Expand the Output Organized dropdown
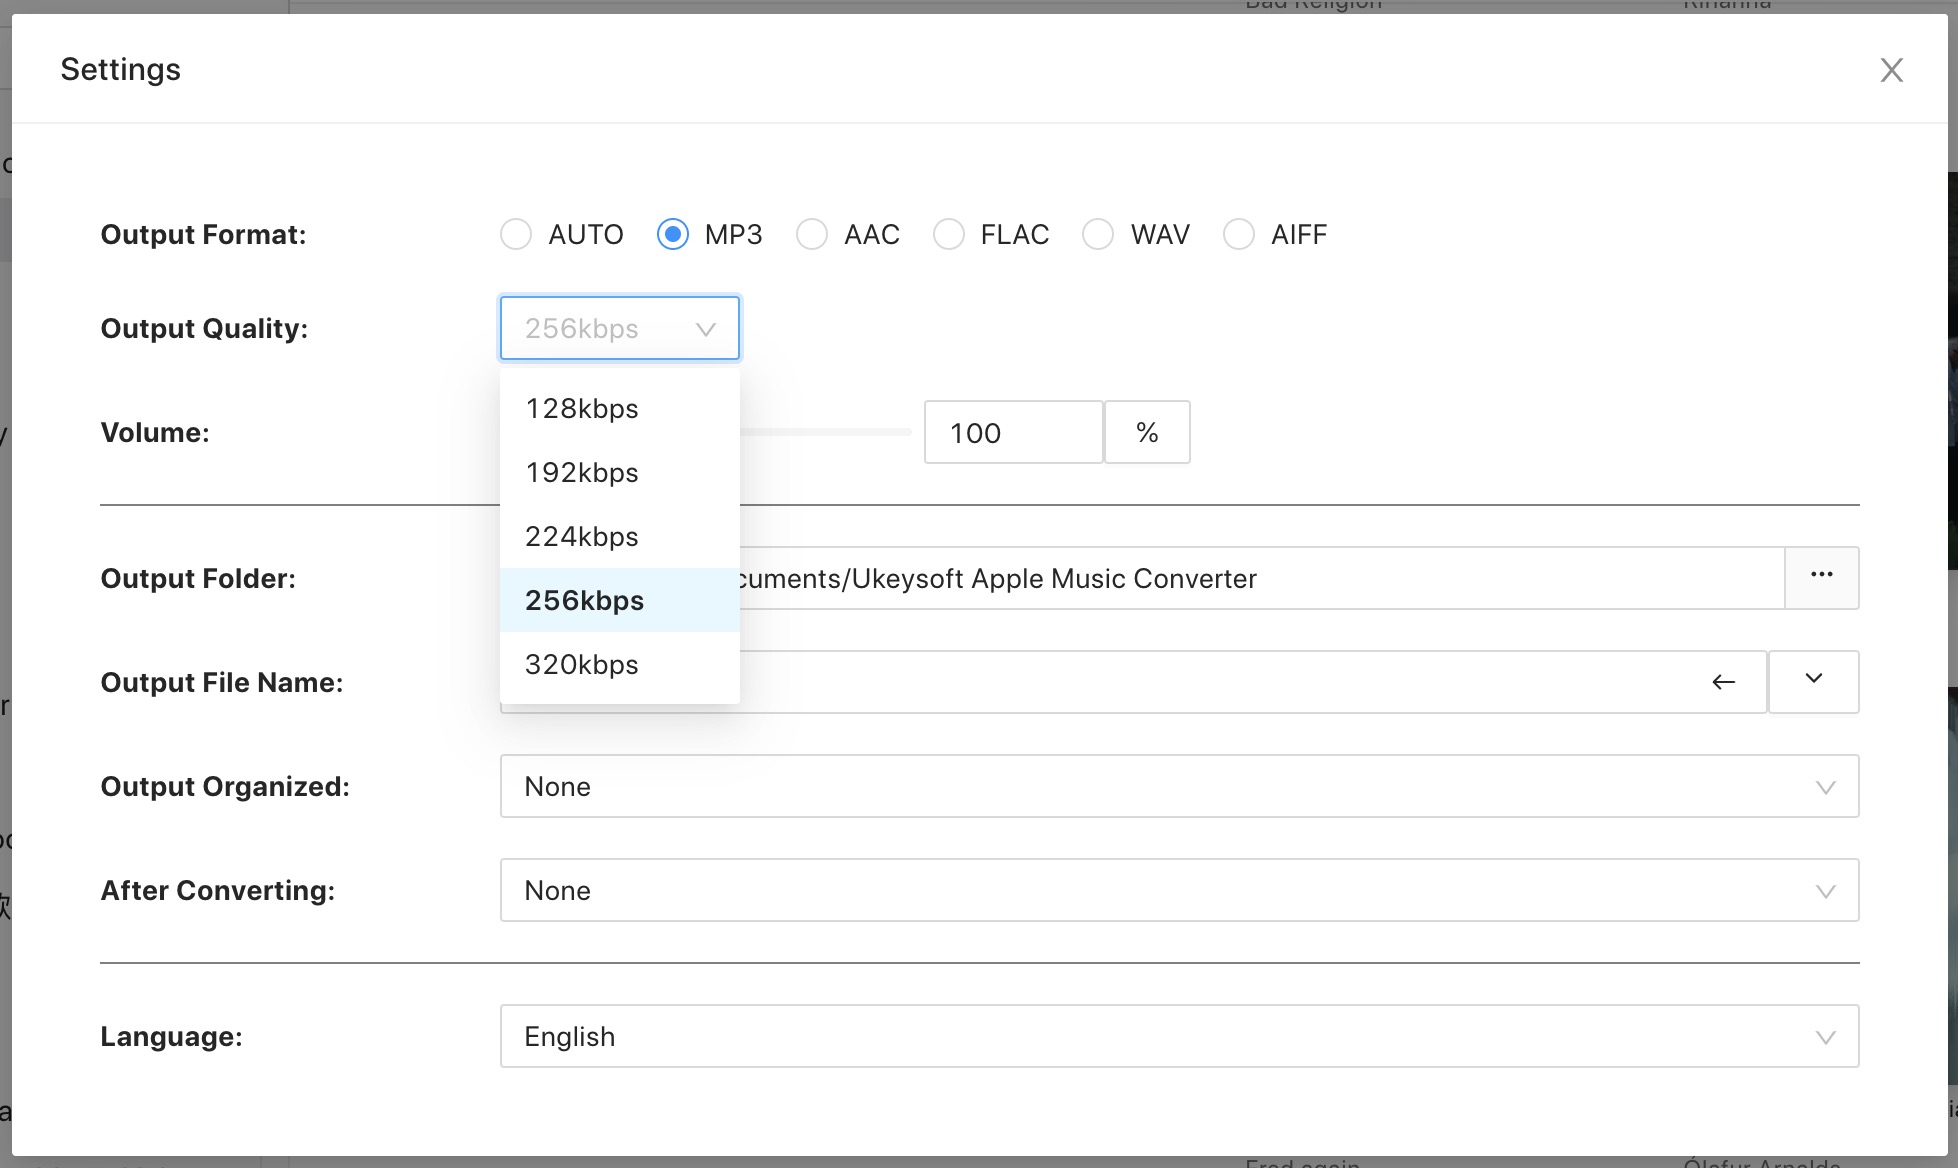The width and height of the screenshot is (1958, 1168). coord(1179,786)
